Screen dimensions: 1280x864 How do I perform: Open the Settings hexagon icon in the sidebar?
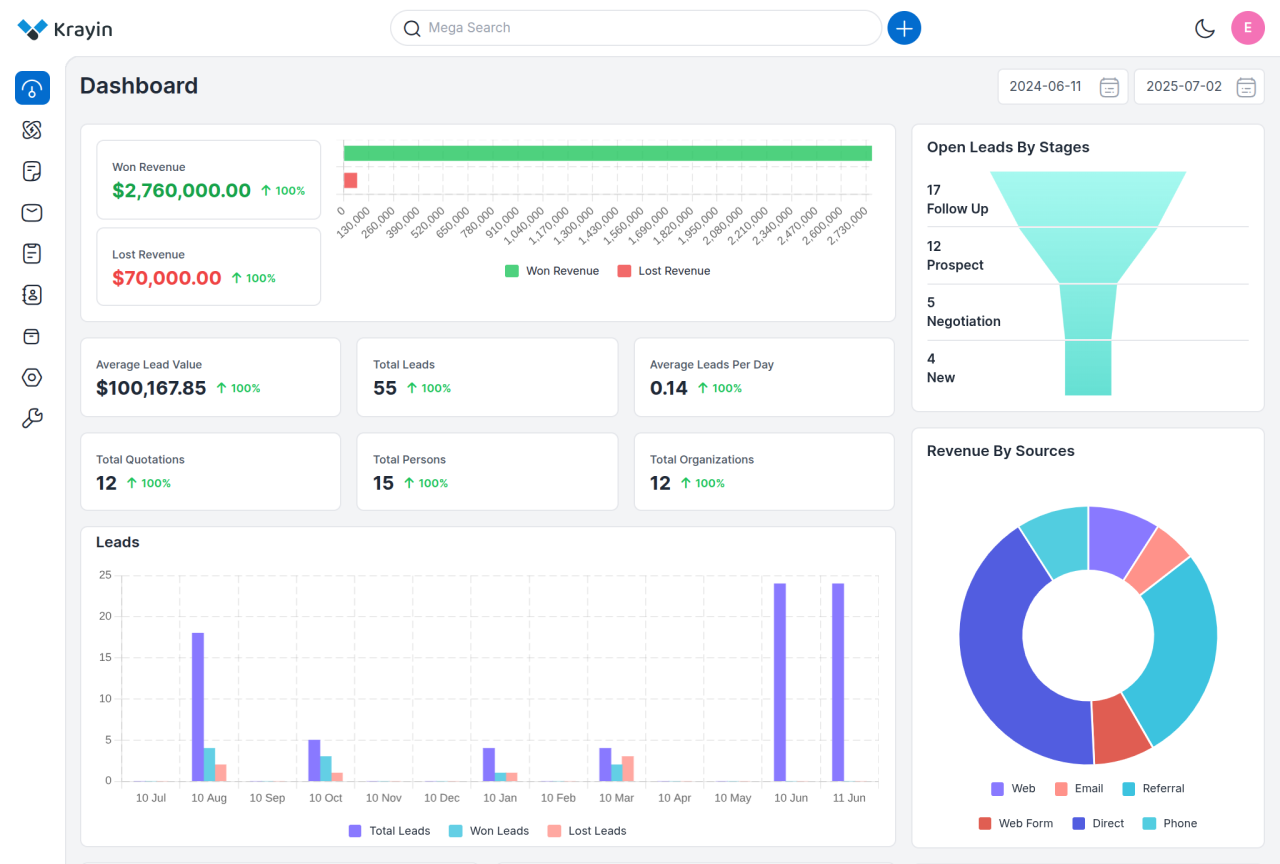[32, 377]
